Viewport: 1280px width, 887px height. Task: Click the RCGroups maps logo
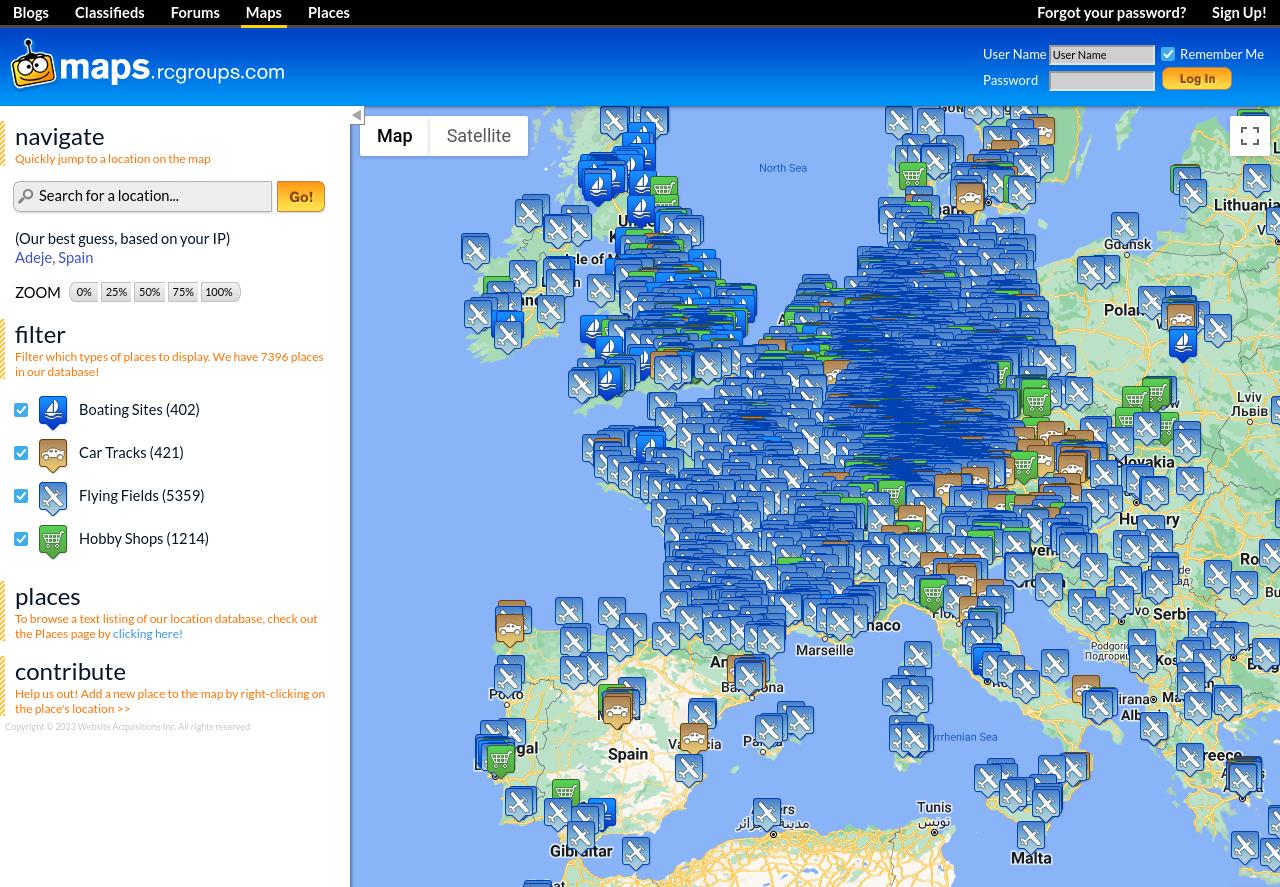(x=148, y=66)
